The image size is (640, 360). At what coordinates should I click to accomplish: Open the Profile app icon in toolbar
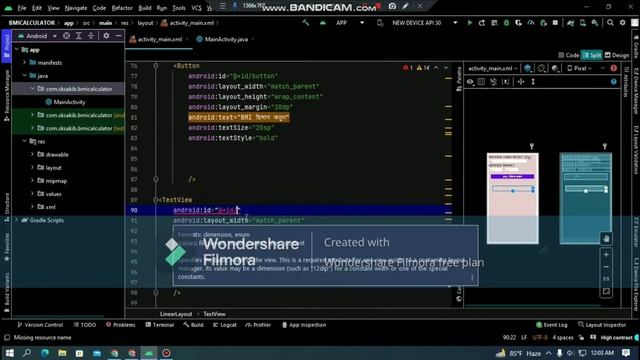click(531, 23)
